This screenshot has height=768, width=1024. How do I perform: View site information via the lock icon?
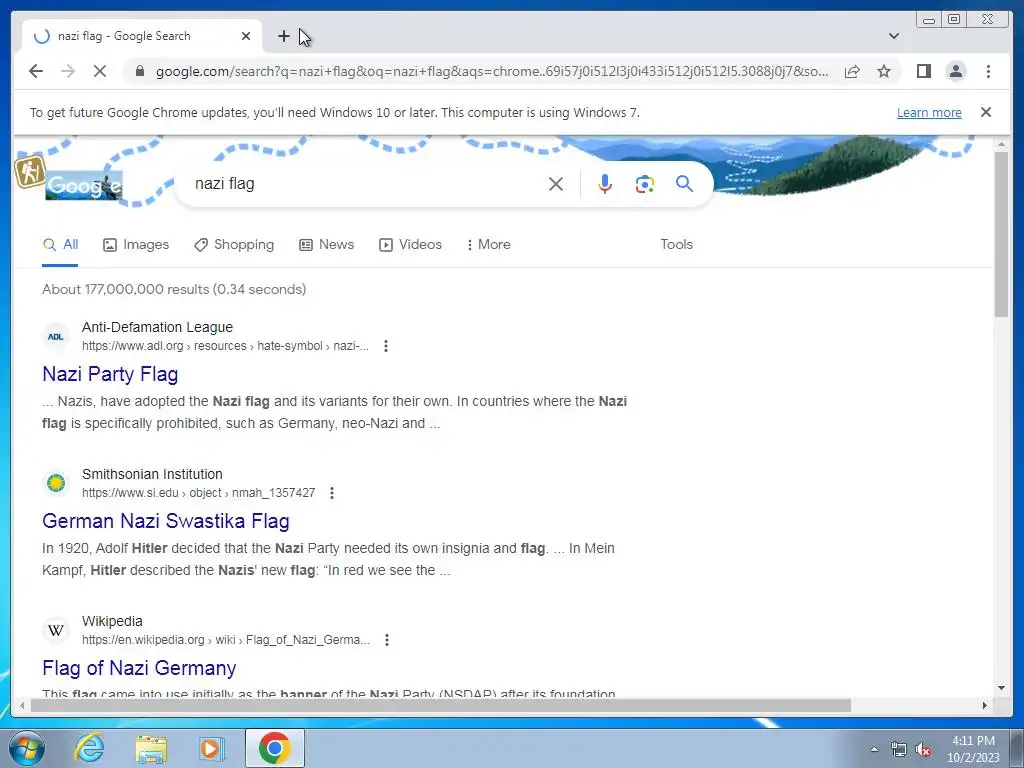pyautogui.click(x=140, y=71)
